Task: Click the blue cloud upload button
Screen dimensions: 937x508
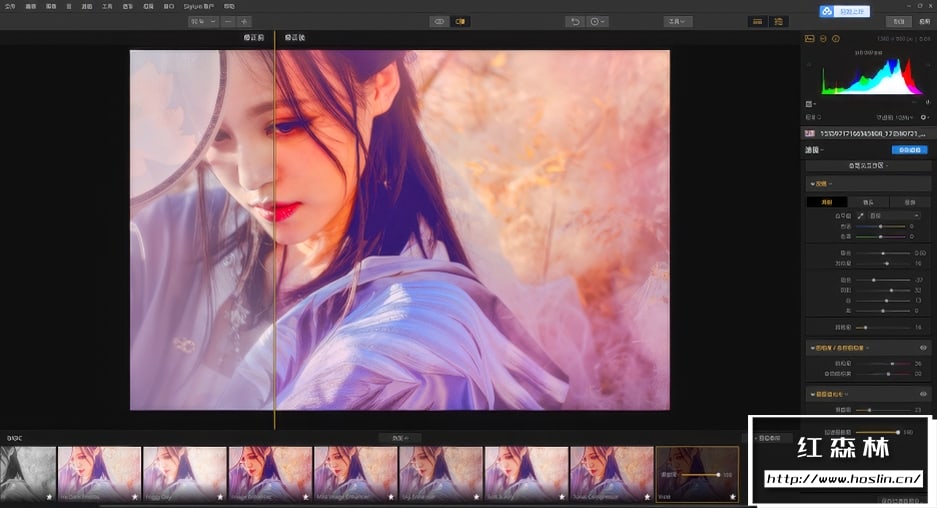Action: (x=844, y=11)
